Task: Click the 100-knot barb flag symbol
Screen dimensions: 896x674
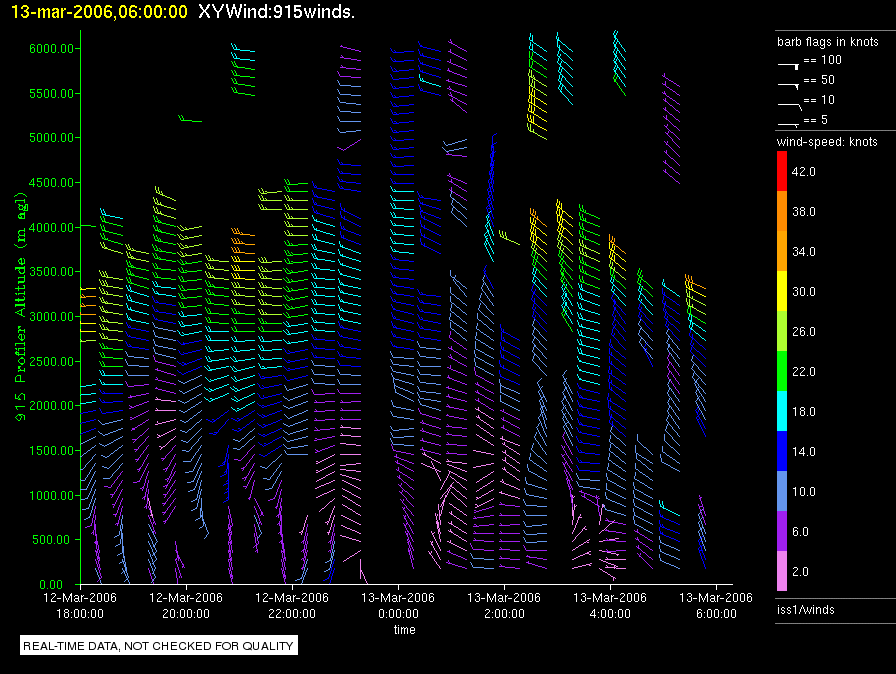Action: pos(789,64)
